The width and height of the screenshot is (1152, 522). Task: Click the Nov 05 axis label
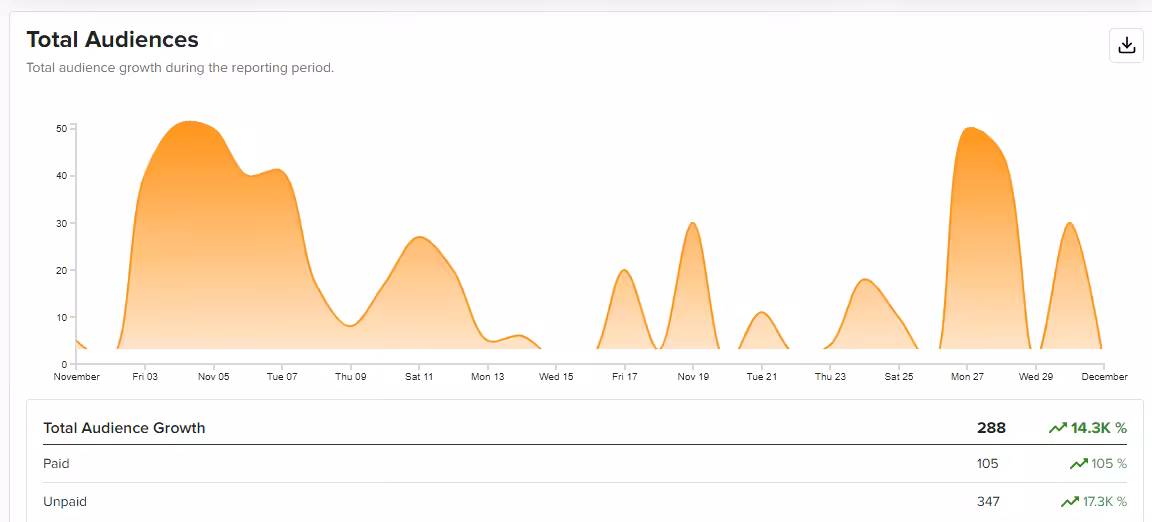(213, 376)
